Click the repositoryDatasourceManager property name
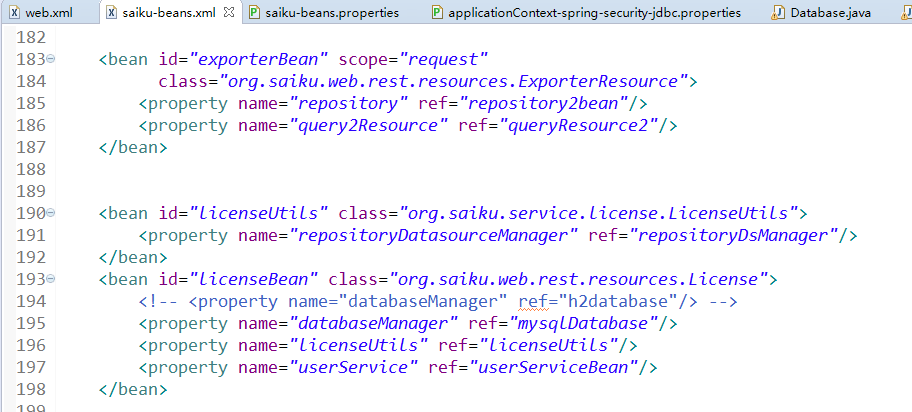 coord(433,236)
